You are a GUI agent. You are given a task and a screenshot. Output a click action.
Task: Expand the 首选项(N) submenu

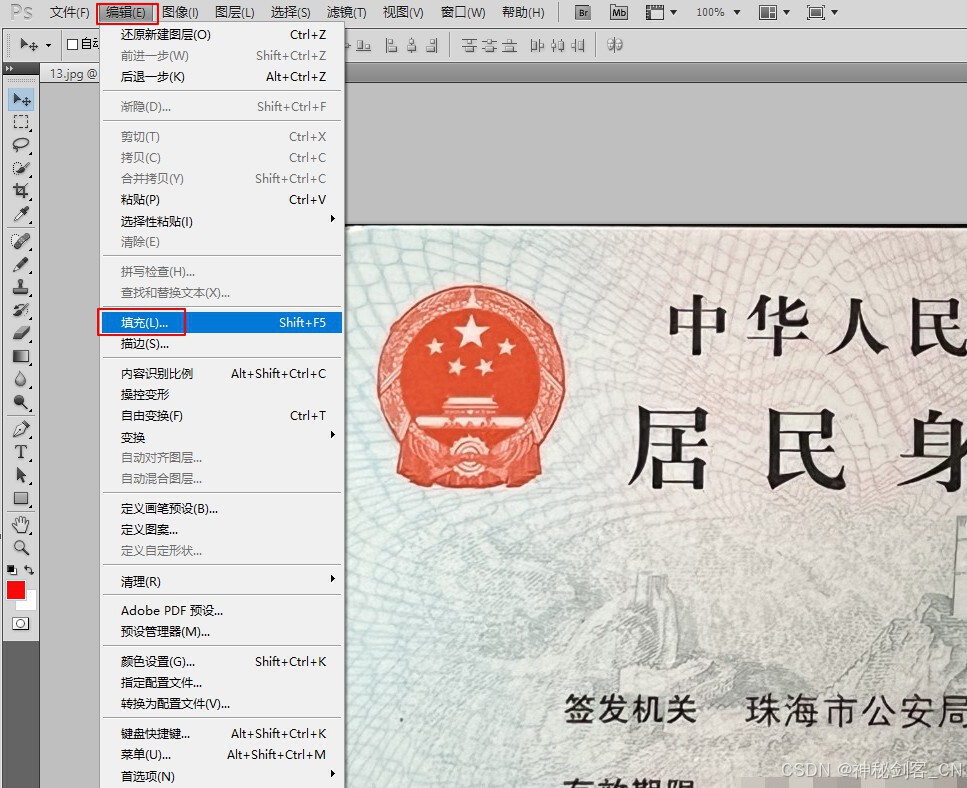coord(222,776)
